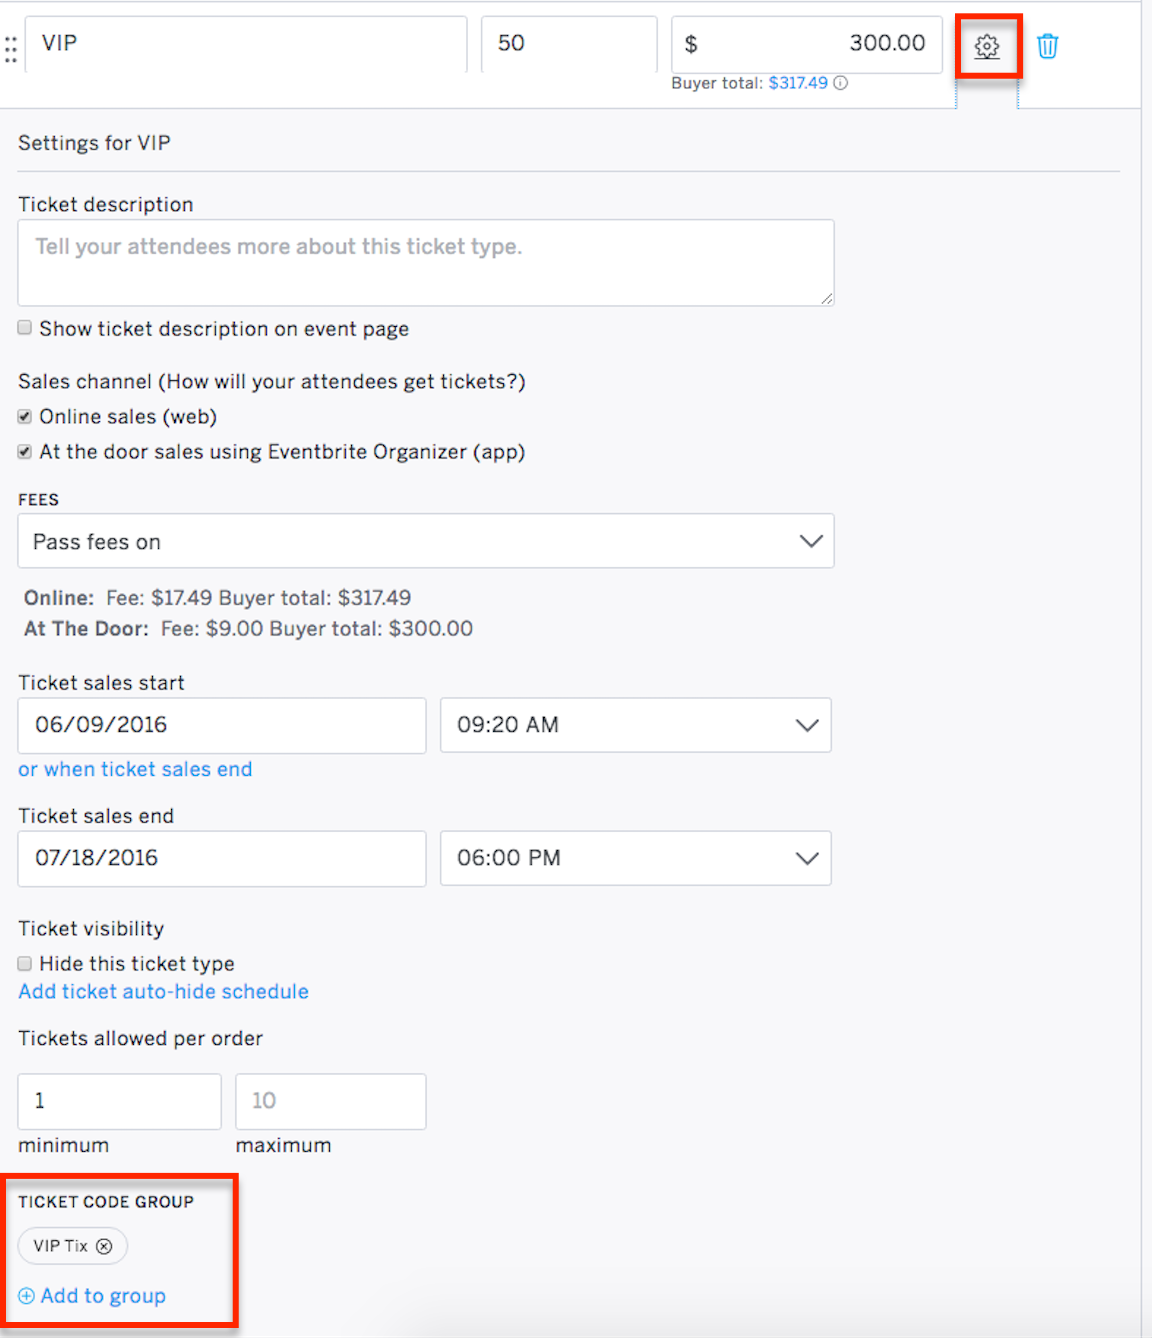Click 'or when ticket sales end' link

click(135, 769)
